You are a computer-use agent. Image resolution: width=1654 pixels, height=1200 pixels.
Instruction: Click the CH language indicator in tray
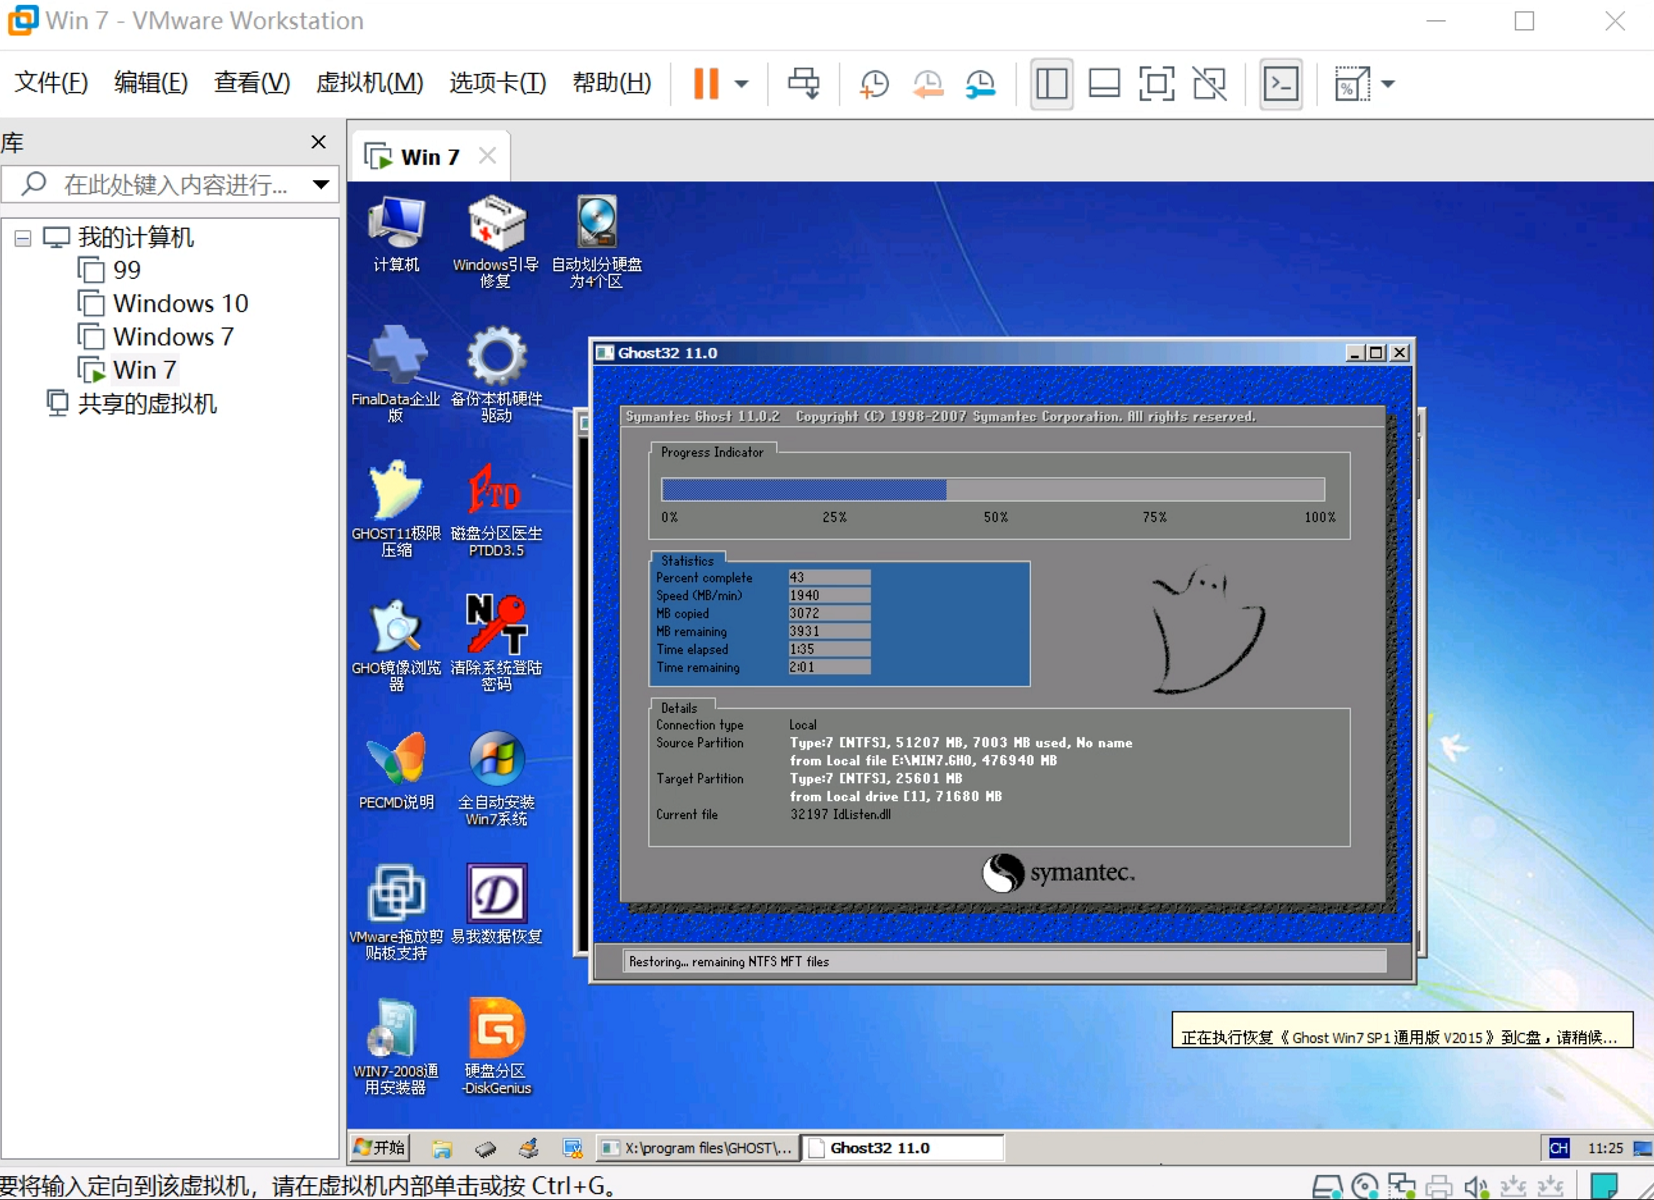click(x=1559, y=1148)
